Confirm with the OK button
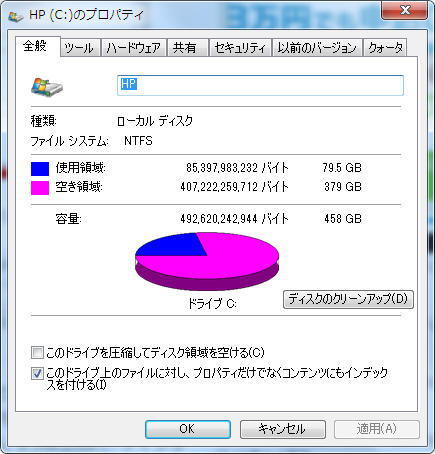The image size is (435, 454). [x=188, y=429]
